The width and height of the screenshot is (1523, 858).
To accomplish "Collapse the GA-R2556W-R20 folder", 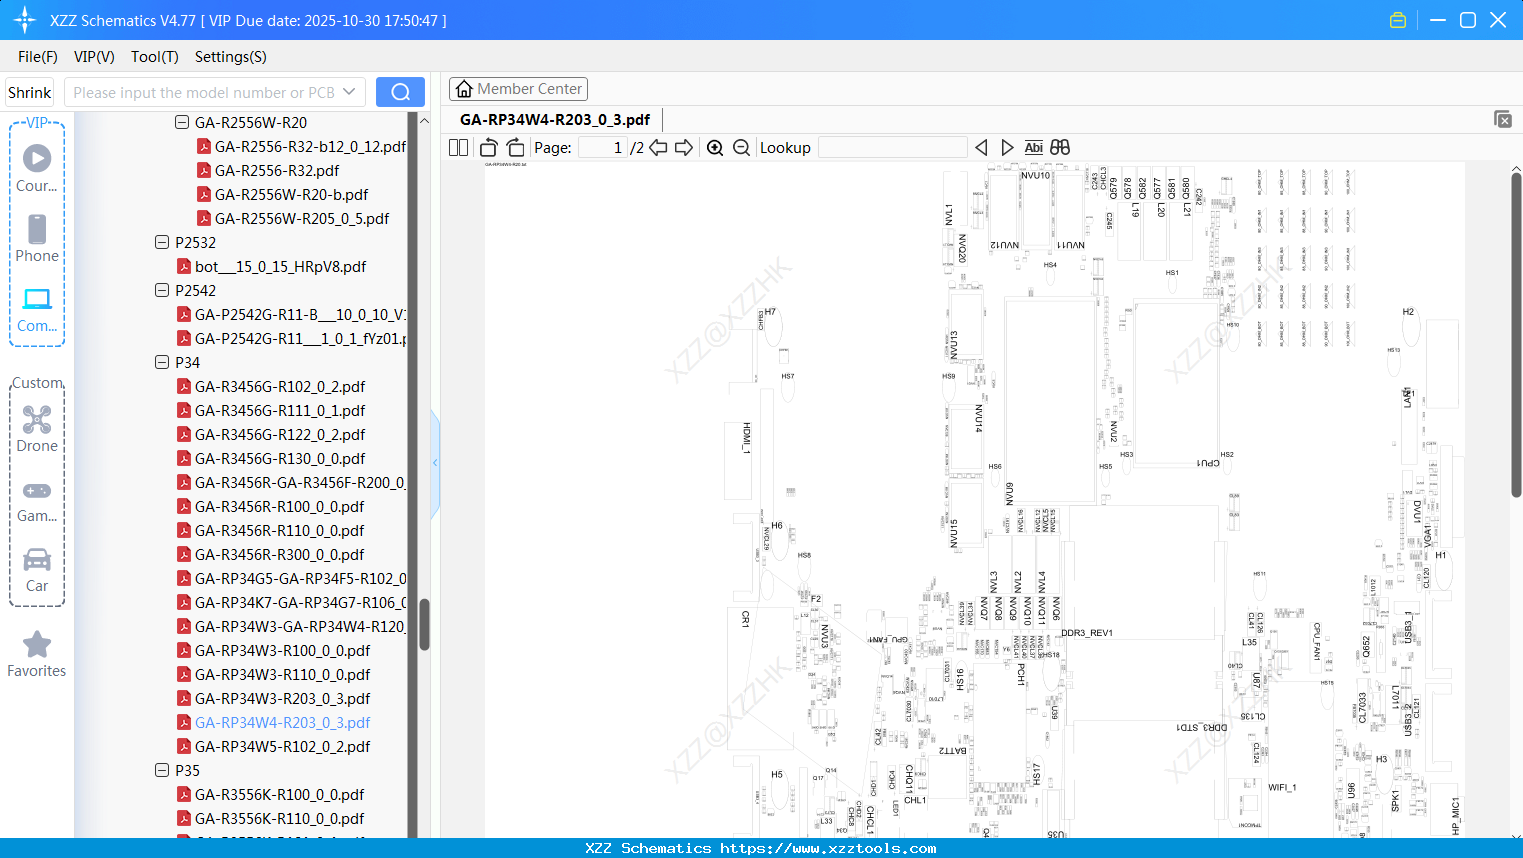I will (x=182, y=122).
